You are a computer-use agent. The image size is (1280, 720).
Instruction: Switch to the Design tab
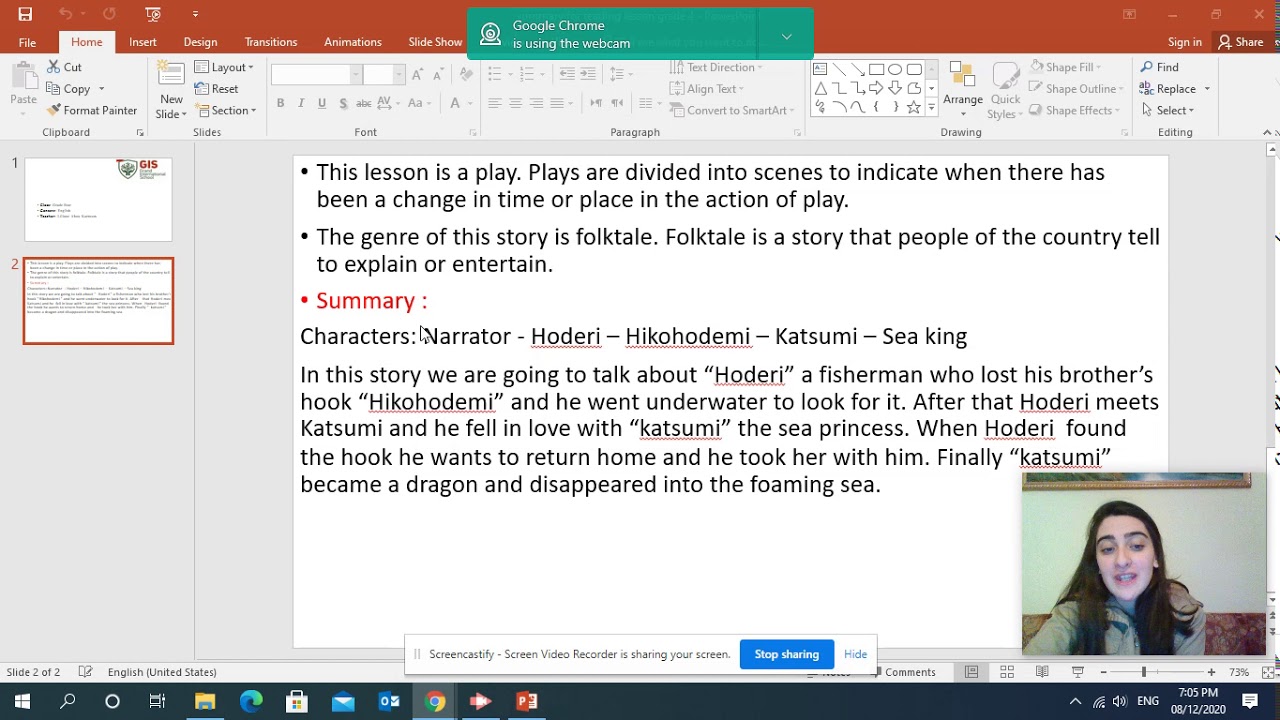pos(200,42)
